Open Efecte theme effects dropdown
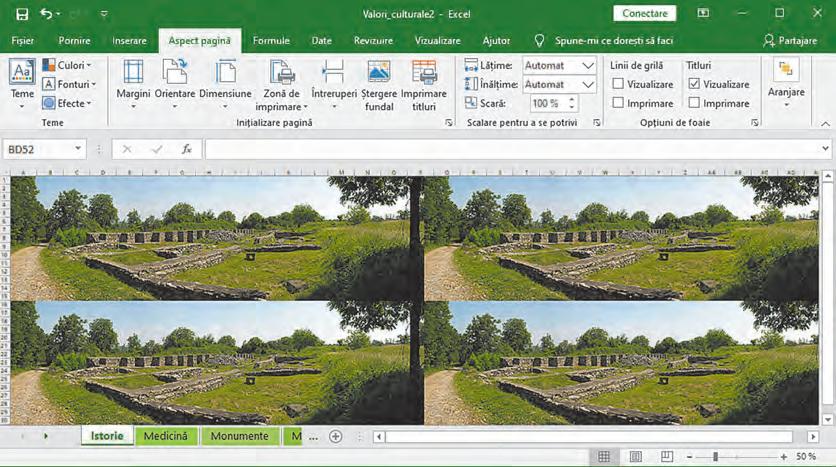The image size is (836, 467). click(x=67, y=103)
